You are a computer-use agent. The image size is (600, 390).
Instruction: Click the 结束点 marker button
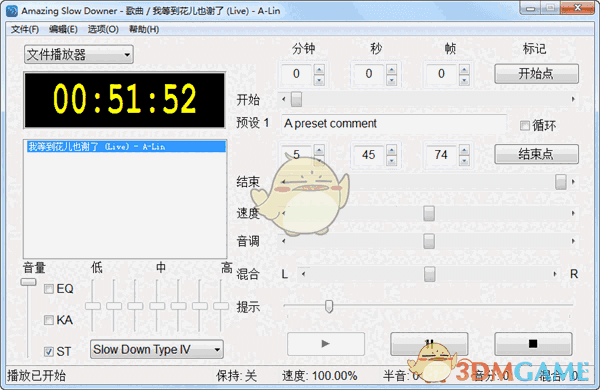(x=536, y=154)
